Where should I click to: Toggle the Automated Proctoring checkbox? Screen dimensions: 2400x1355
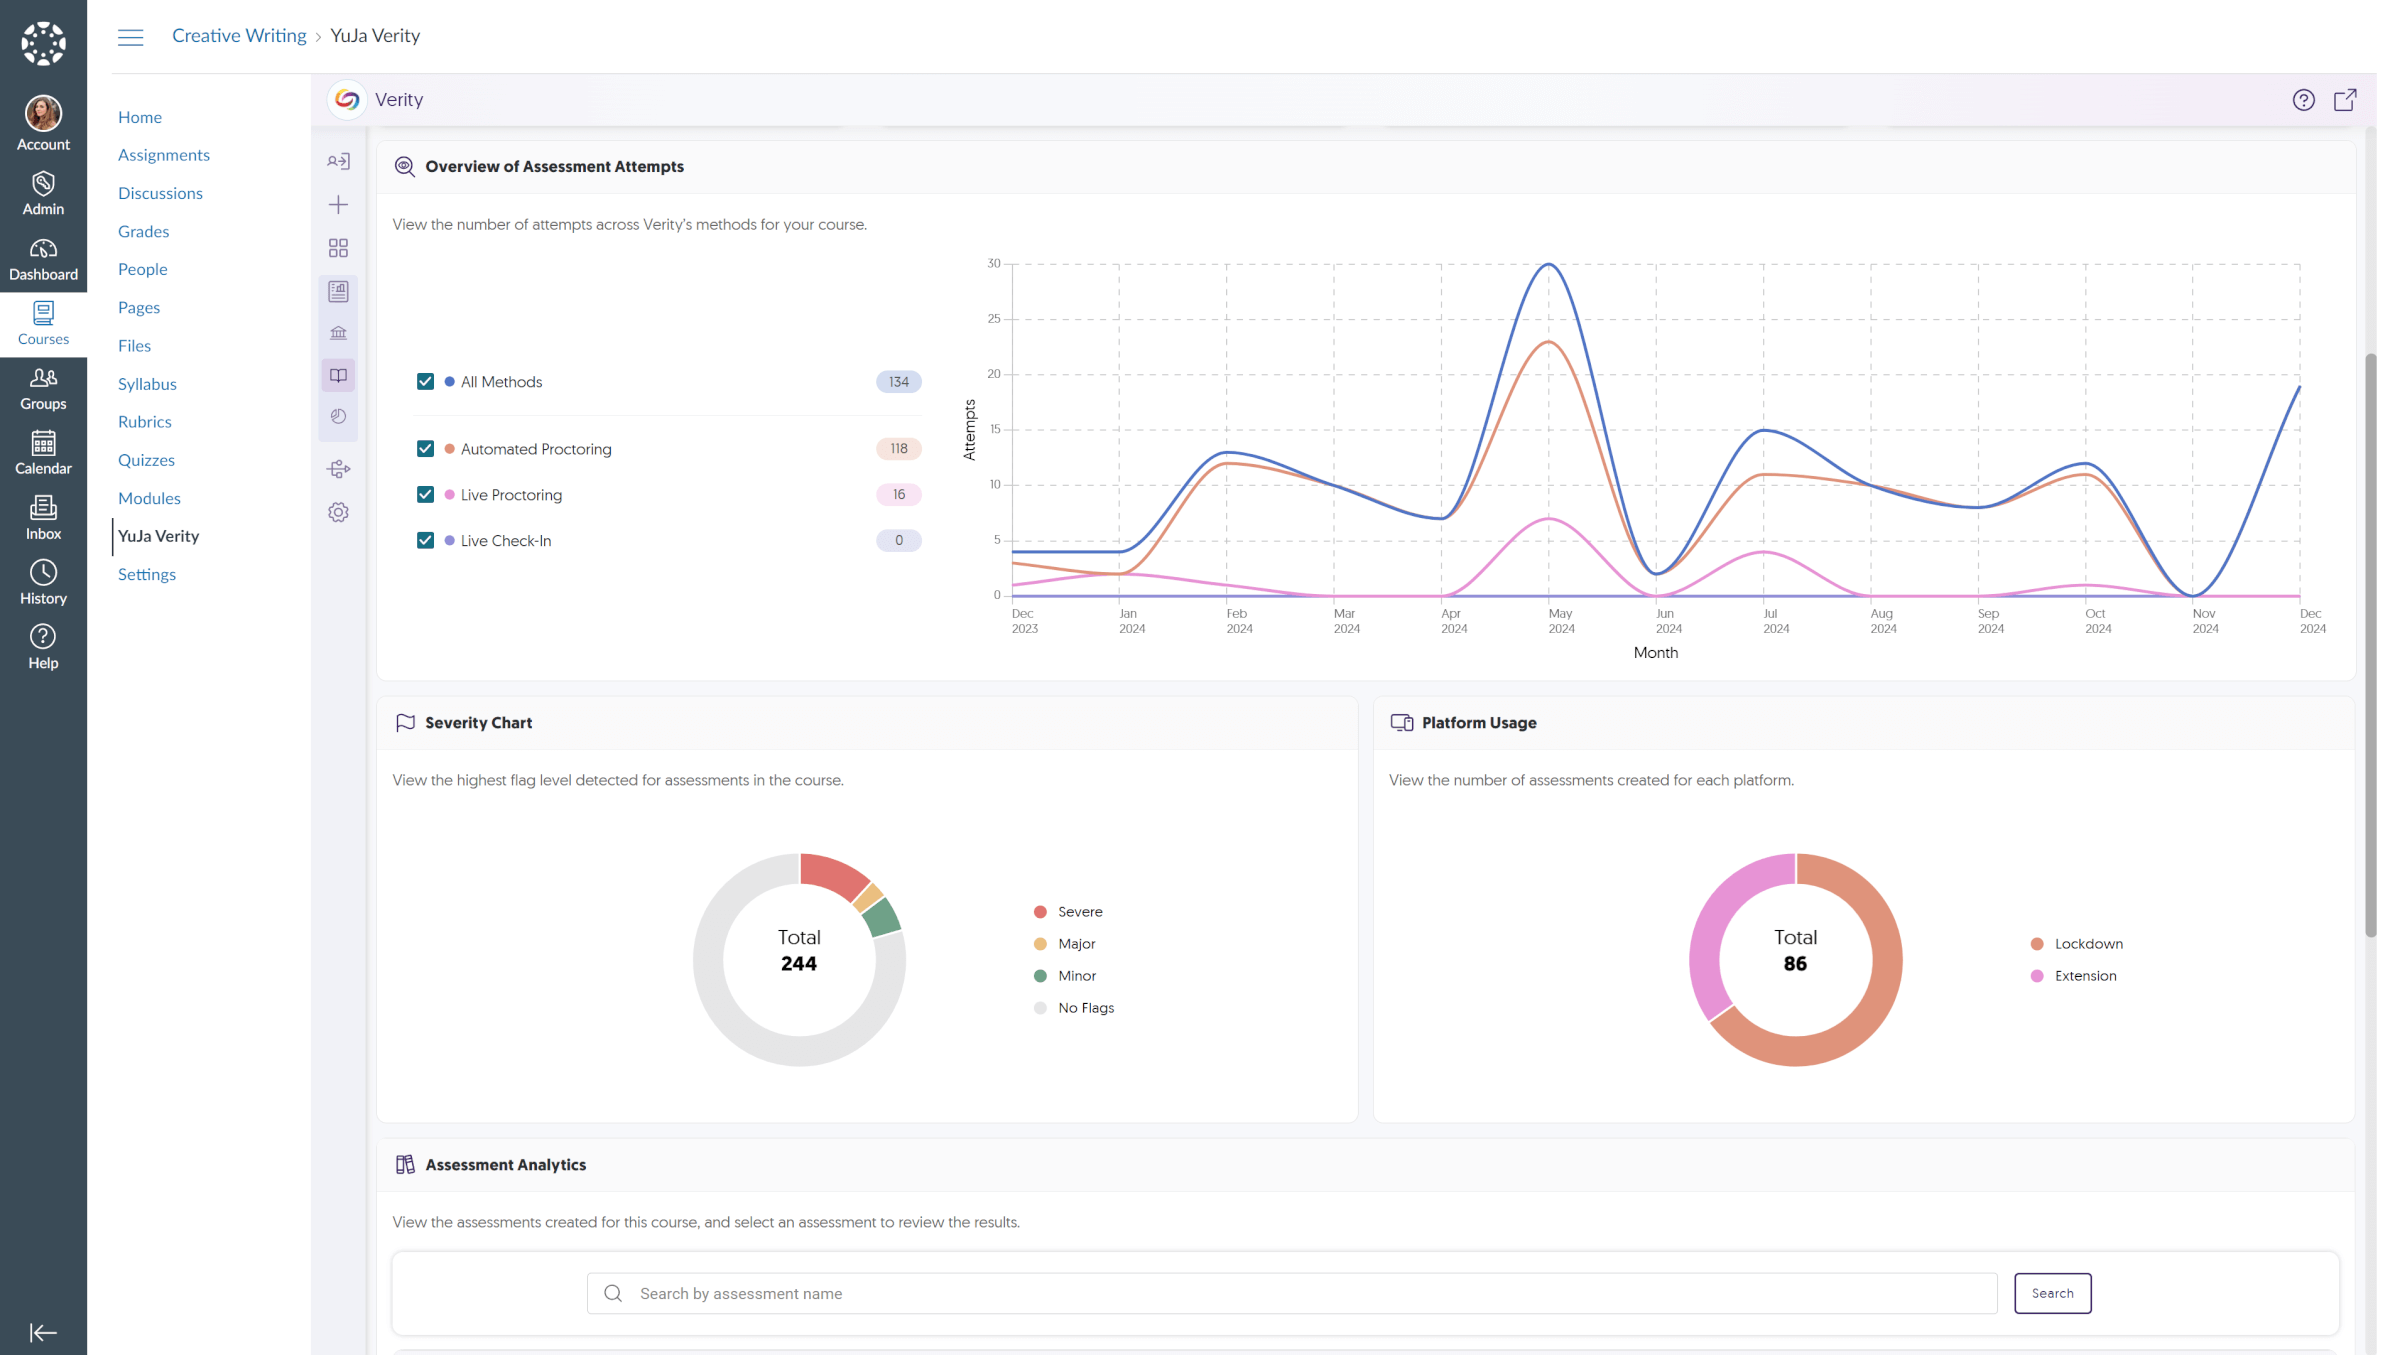coord(425,448)
